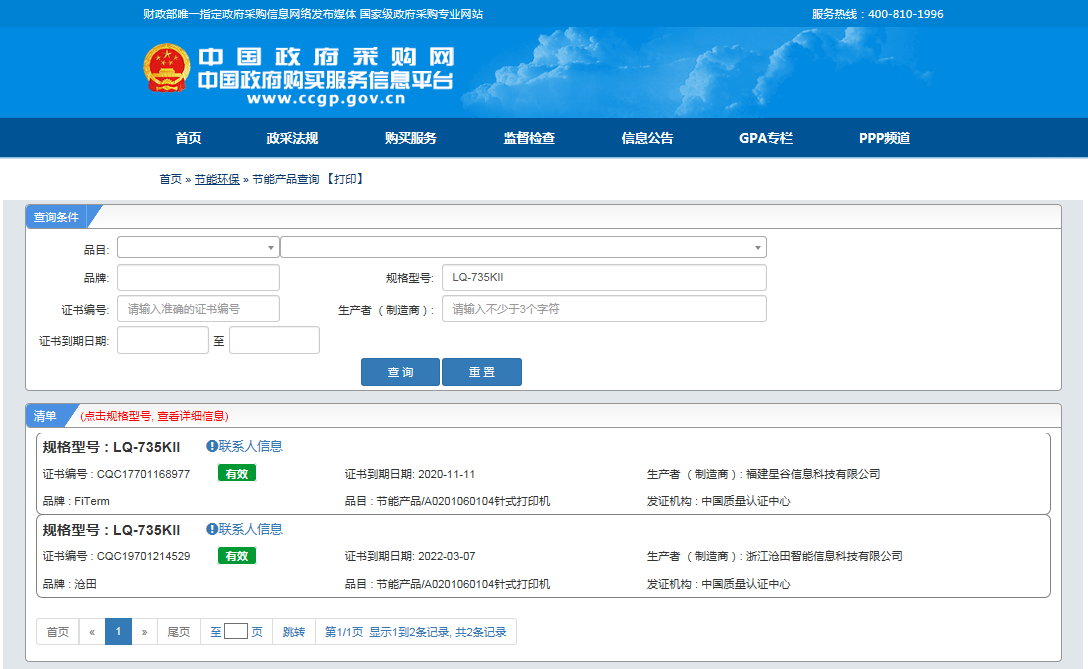
Task: Click 有效 badge for certificate CQC19701214529
Action: pyautogui.click(x=237, y=556)
